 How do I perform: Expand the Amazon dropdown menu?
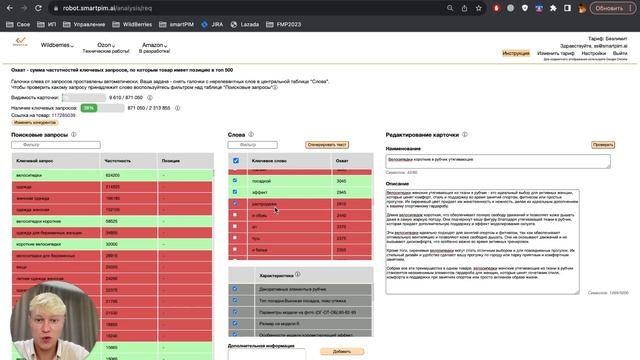154,45
